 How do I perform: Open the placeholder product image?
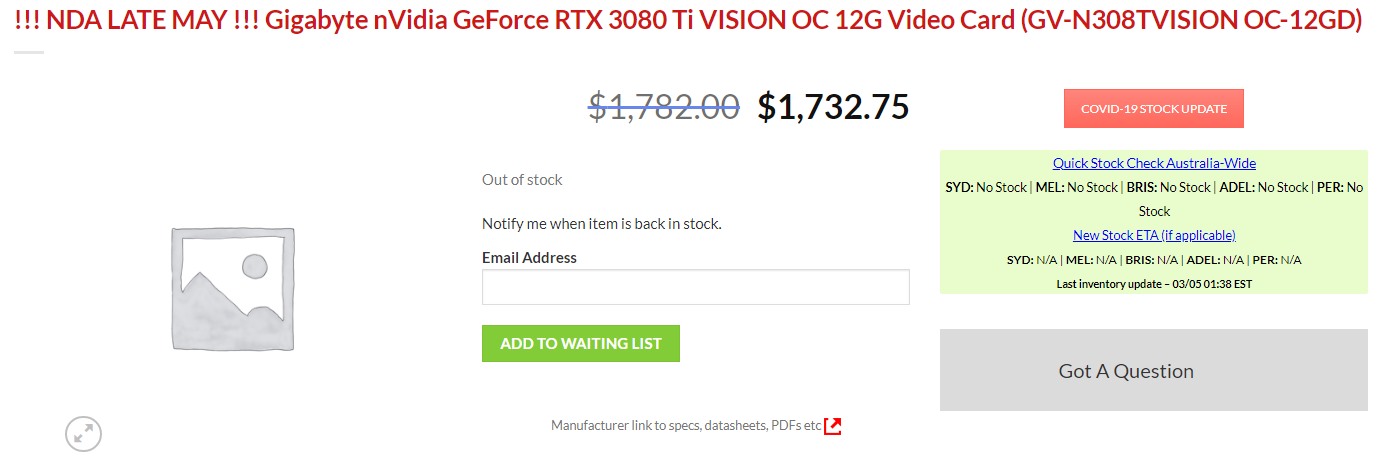tap(233, 289)
